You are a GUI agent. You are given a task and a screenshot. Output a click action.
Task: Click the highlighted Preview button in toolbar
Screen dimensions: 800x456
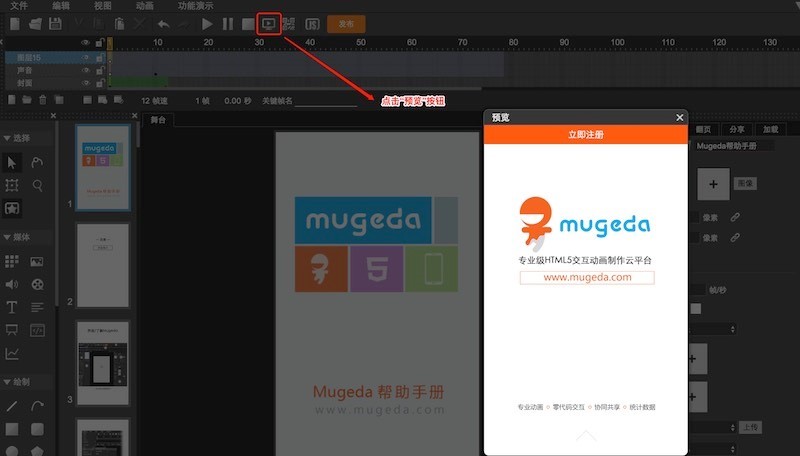[x=268, y=23]
